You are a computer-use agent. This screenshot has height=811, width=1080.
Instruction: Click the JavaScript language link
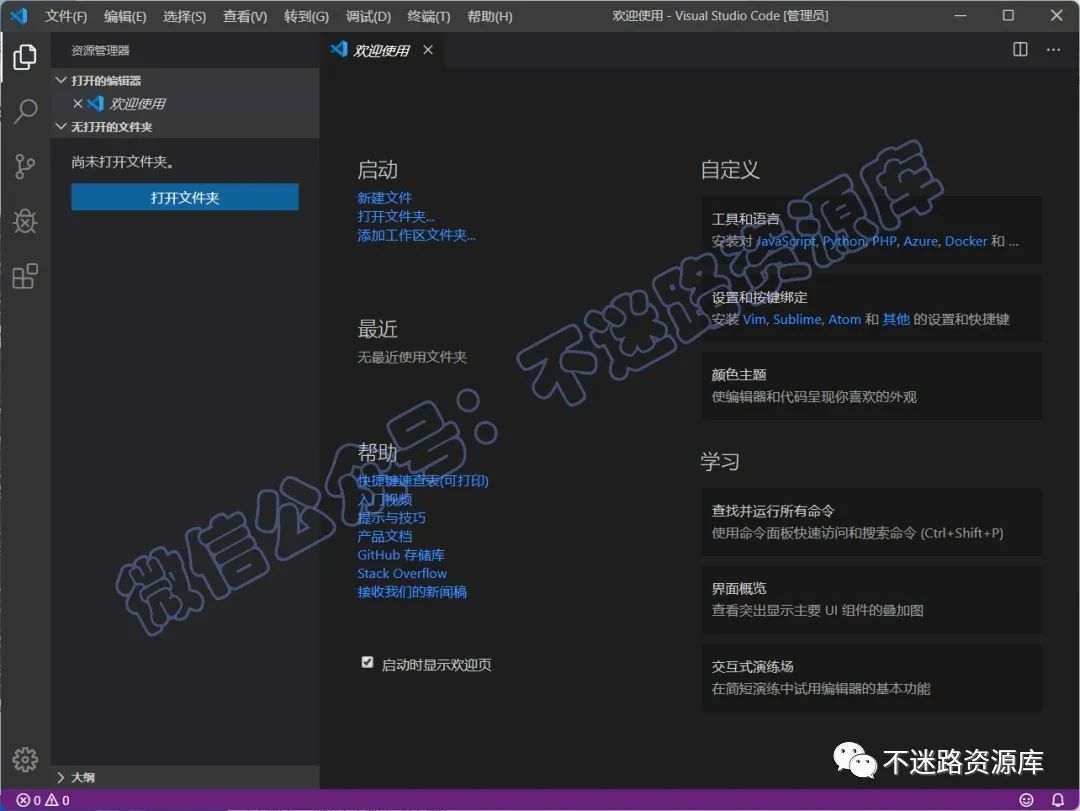787,241
